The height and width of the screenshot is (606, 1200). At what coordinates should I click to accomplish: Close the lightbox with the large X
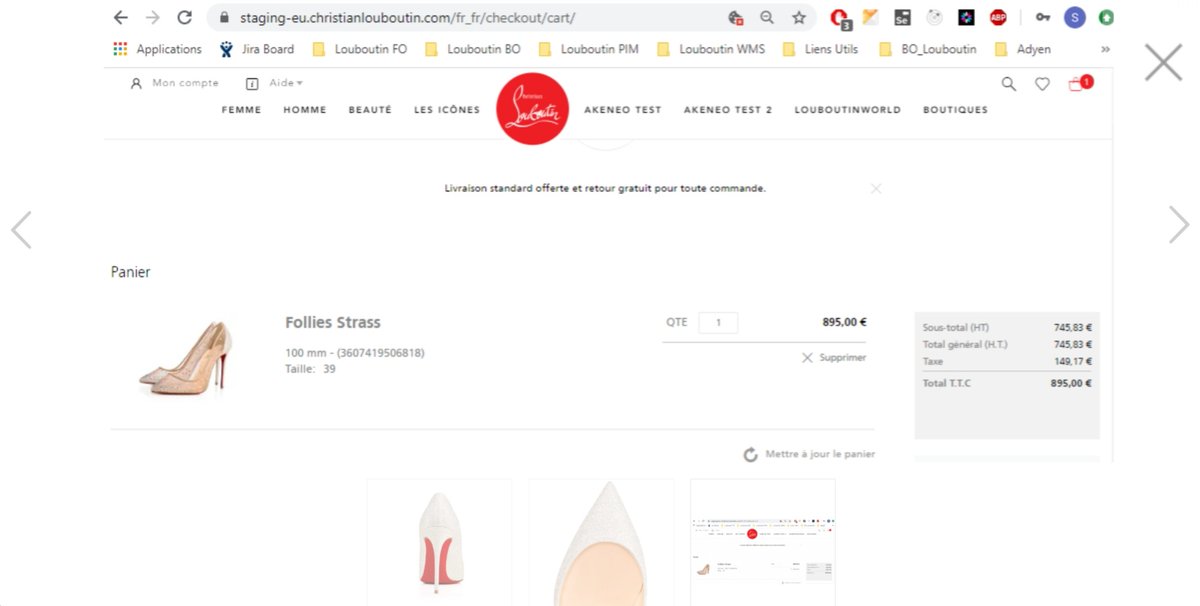pyautogui.click(x=1164, y=62)
